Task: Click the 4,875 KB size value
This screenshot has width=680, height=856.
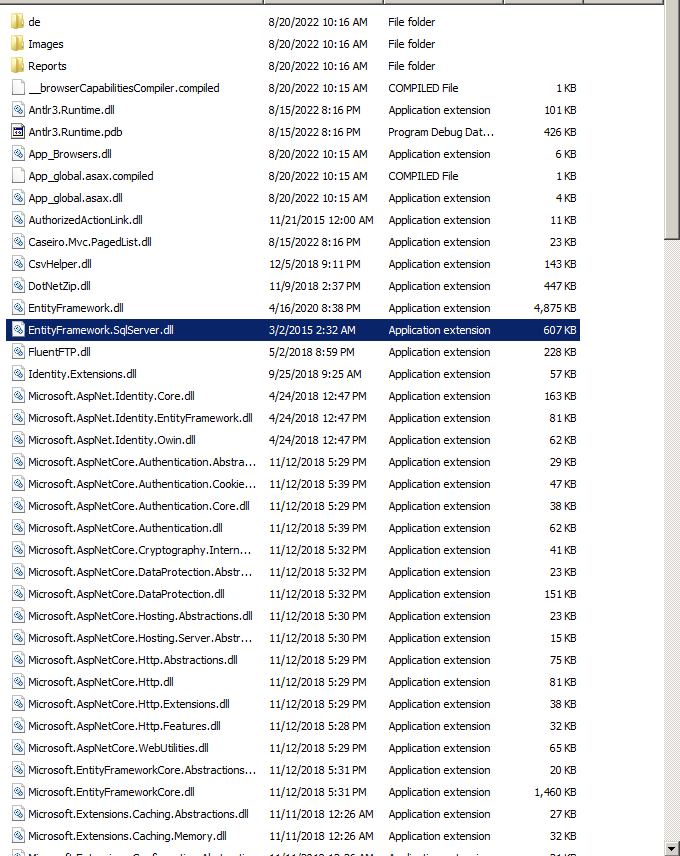Action: (x=555, y=308)
